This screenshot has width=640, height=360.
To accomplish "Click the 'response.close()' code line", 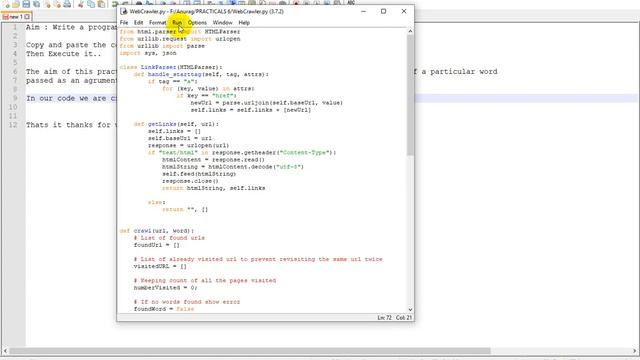I will (190, 181).
